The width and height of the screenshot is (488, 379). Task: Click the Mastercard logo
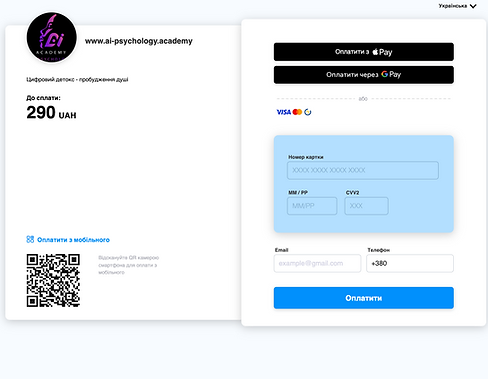coord(297,112)
